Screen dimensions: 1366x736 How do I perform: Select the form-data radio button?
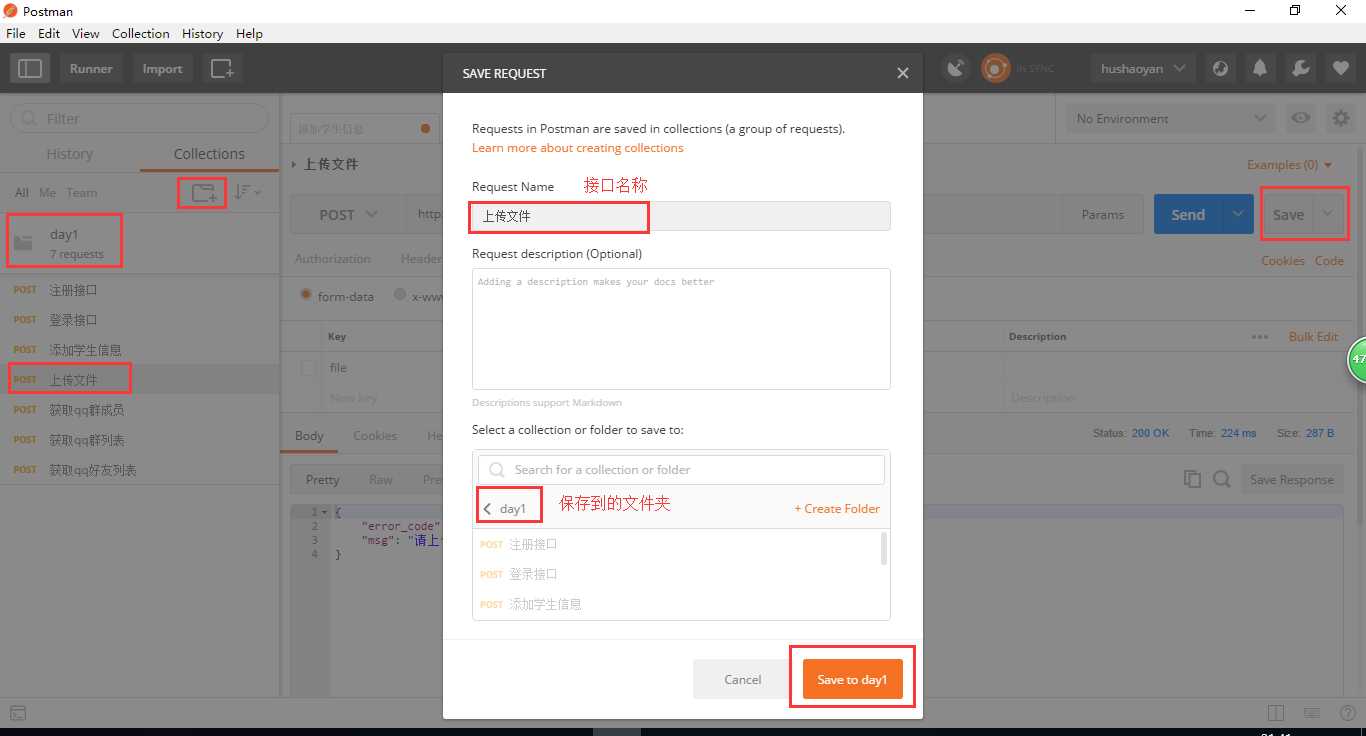tap(307, 296)
